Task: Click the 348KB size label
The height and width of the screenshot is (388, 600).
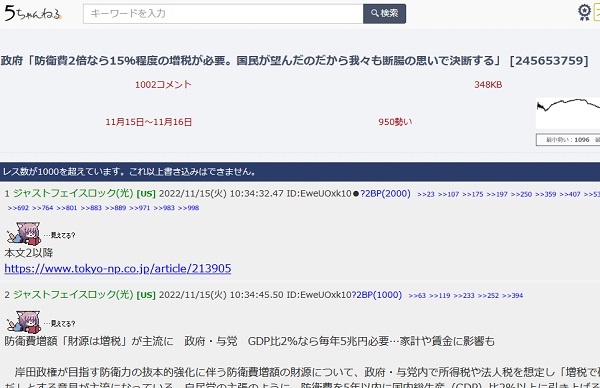Action: [x=488, y=85]
